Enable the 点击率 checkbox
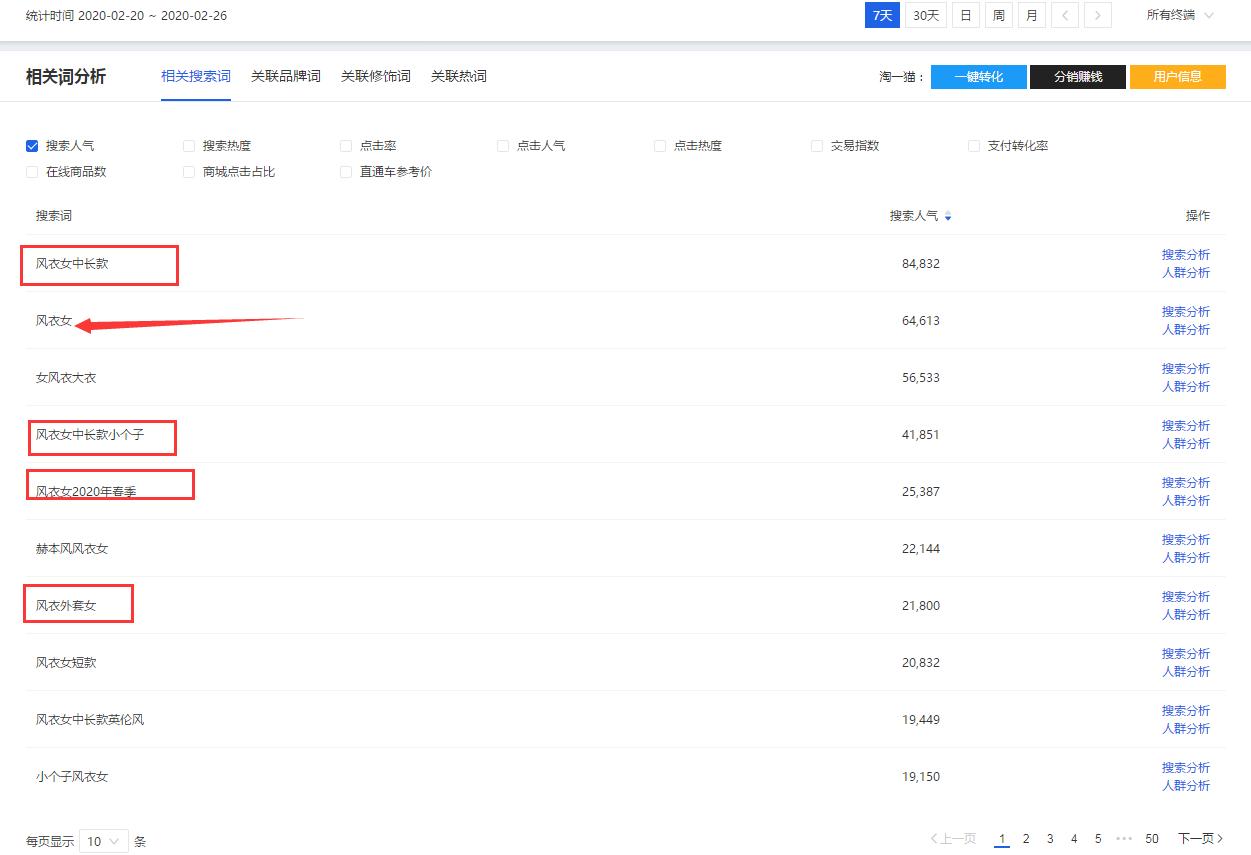The height and width of the screenshot is (855, 1251). tap(345, 145)
